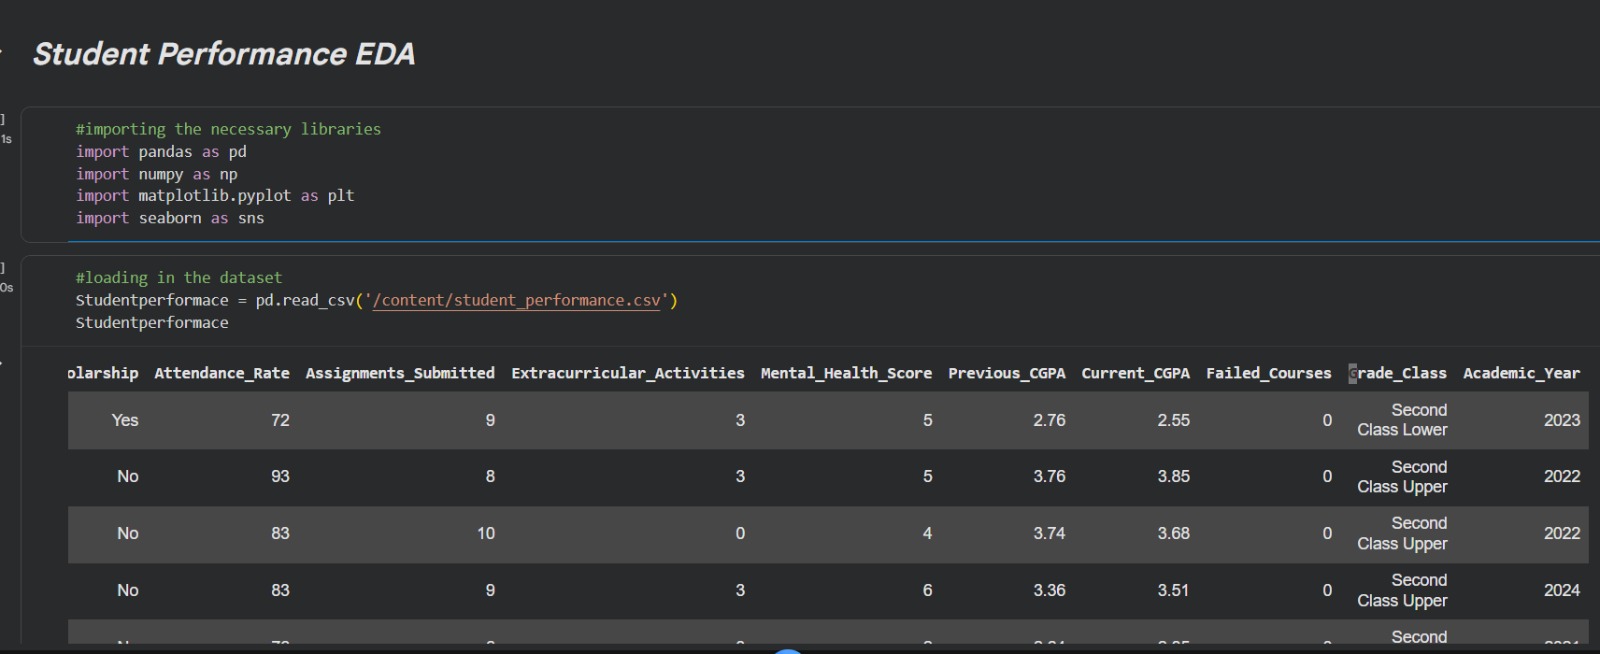
Task: Click Assignments_Submitted value 8
Action: pyautogui.click(x=490, y=477)
